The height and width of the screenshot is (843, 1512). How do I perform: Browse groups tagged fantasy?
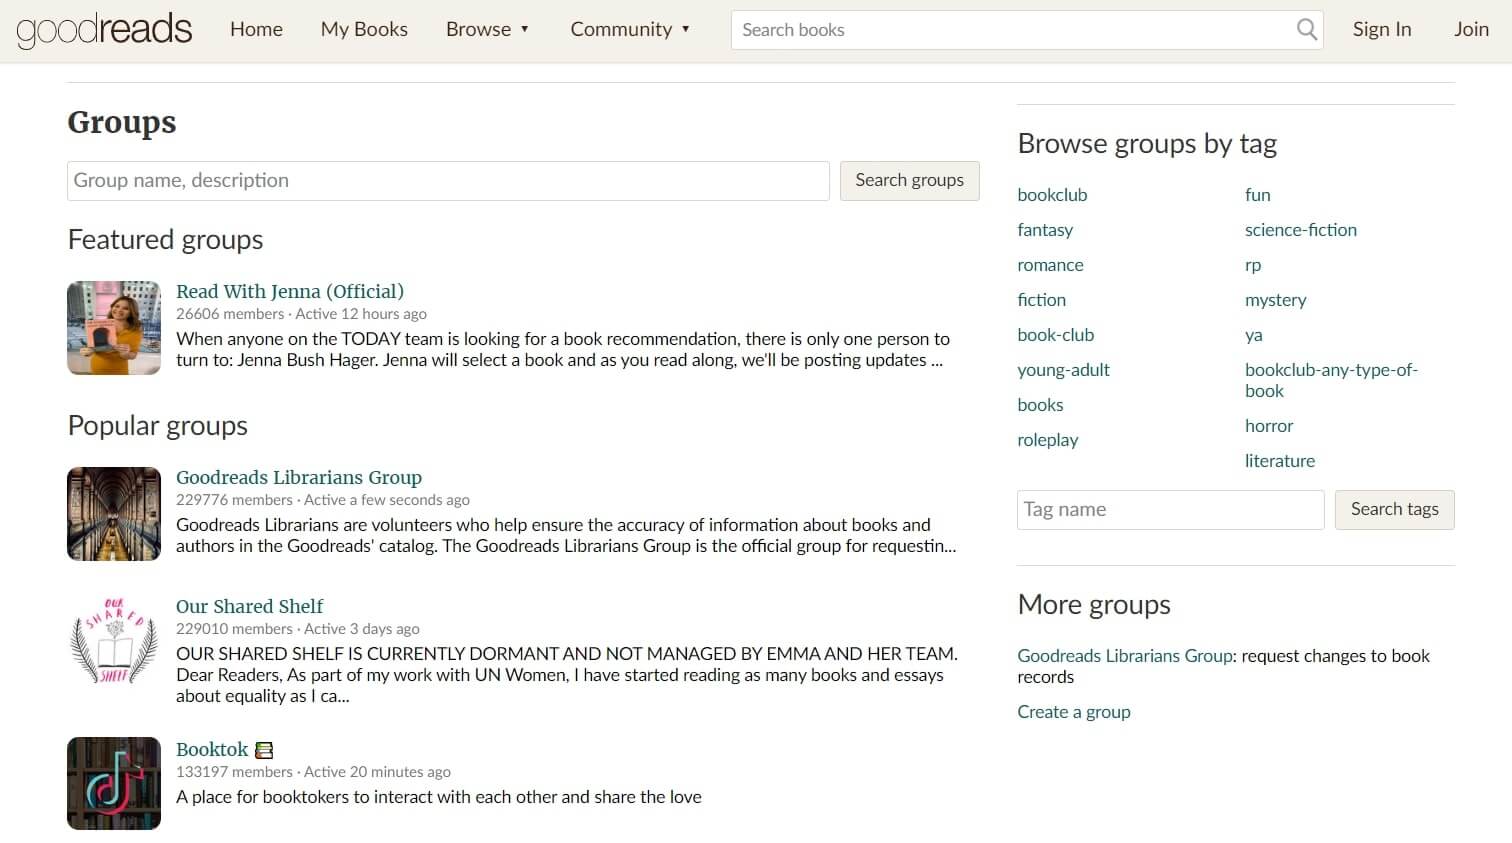1045,230
